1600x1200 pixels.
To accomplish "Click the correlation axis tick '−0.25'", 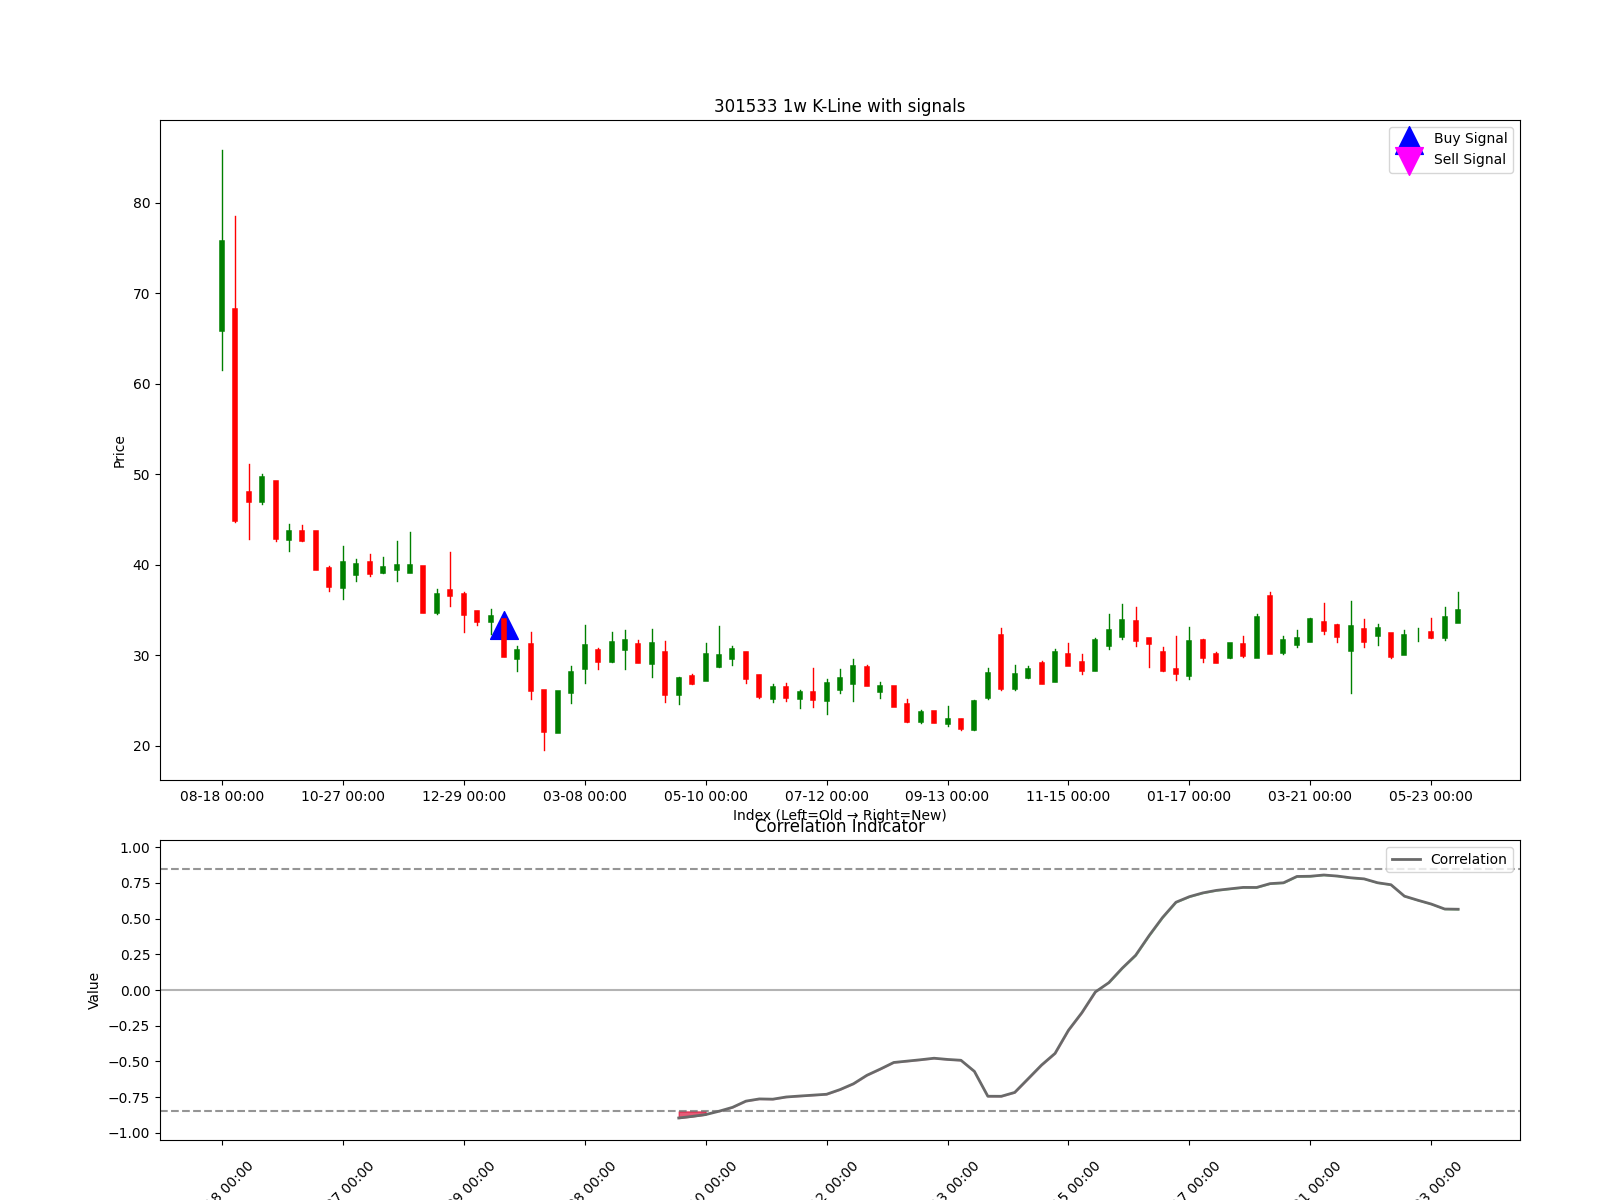I will click(x=130, y=1026).
